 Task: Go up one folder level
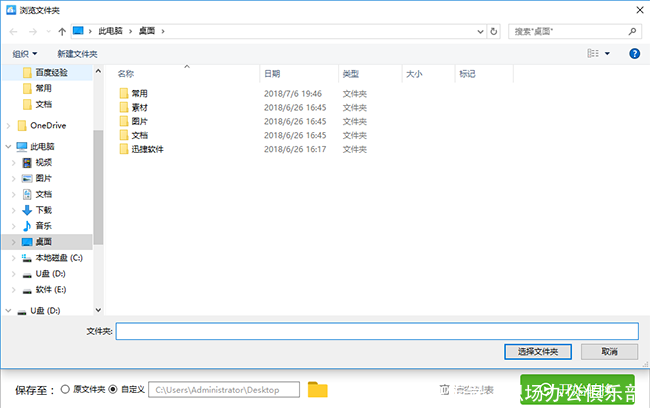point(62,32)
